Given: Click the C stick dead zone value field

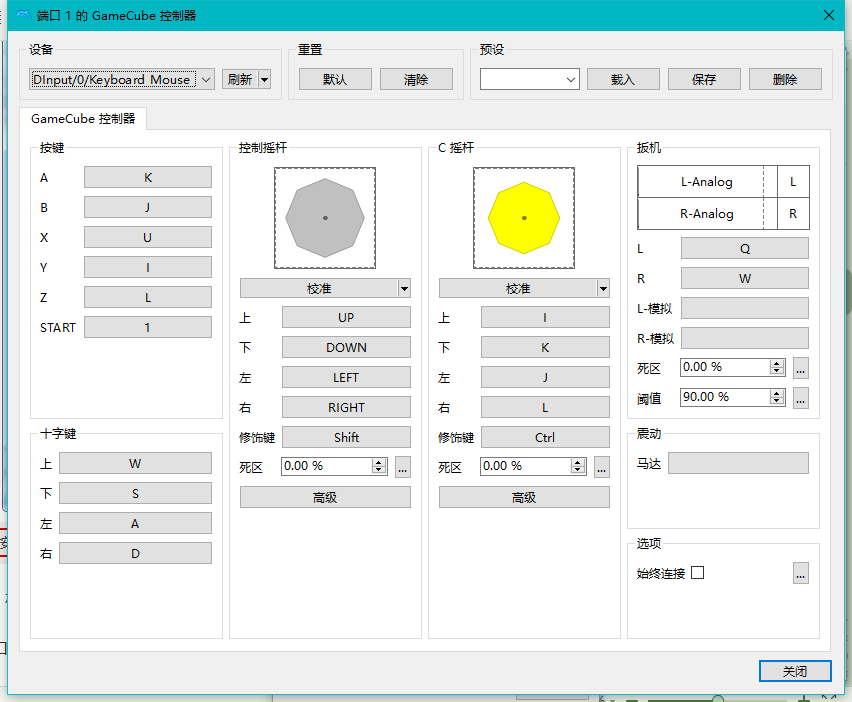Looking at the screenshot, I should pos(525,466).
